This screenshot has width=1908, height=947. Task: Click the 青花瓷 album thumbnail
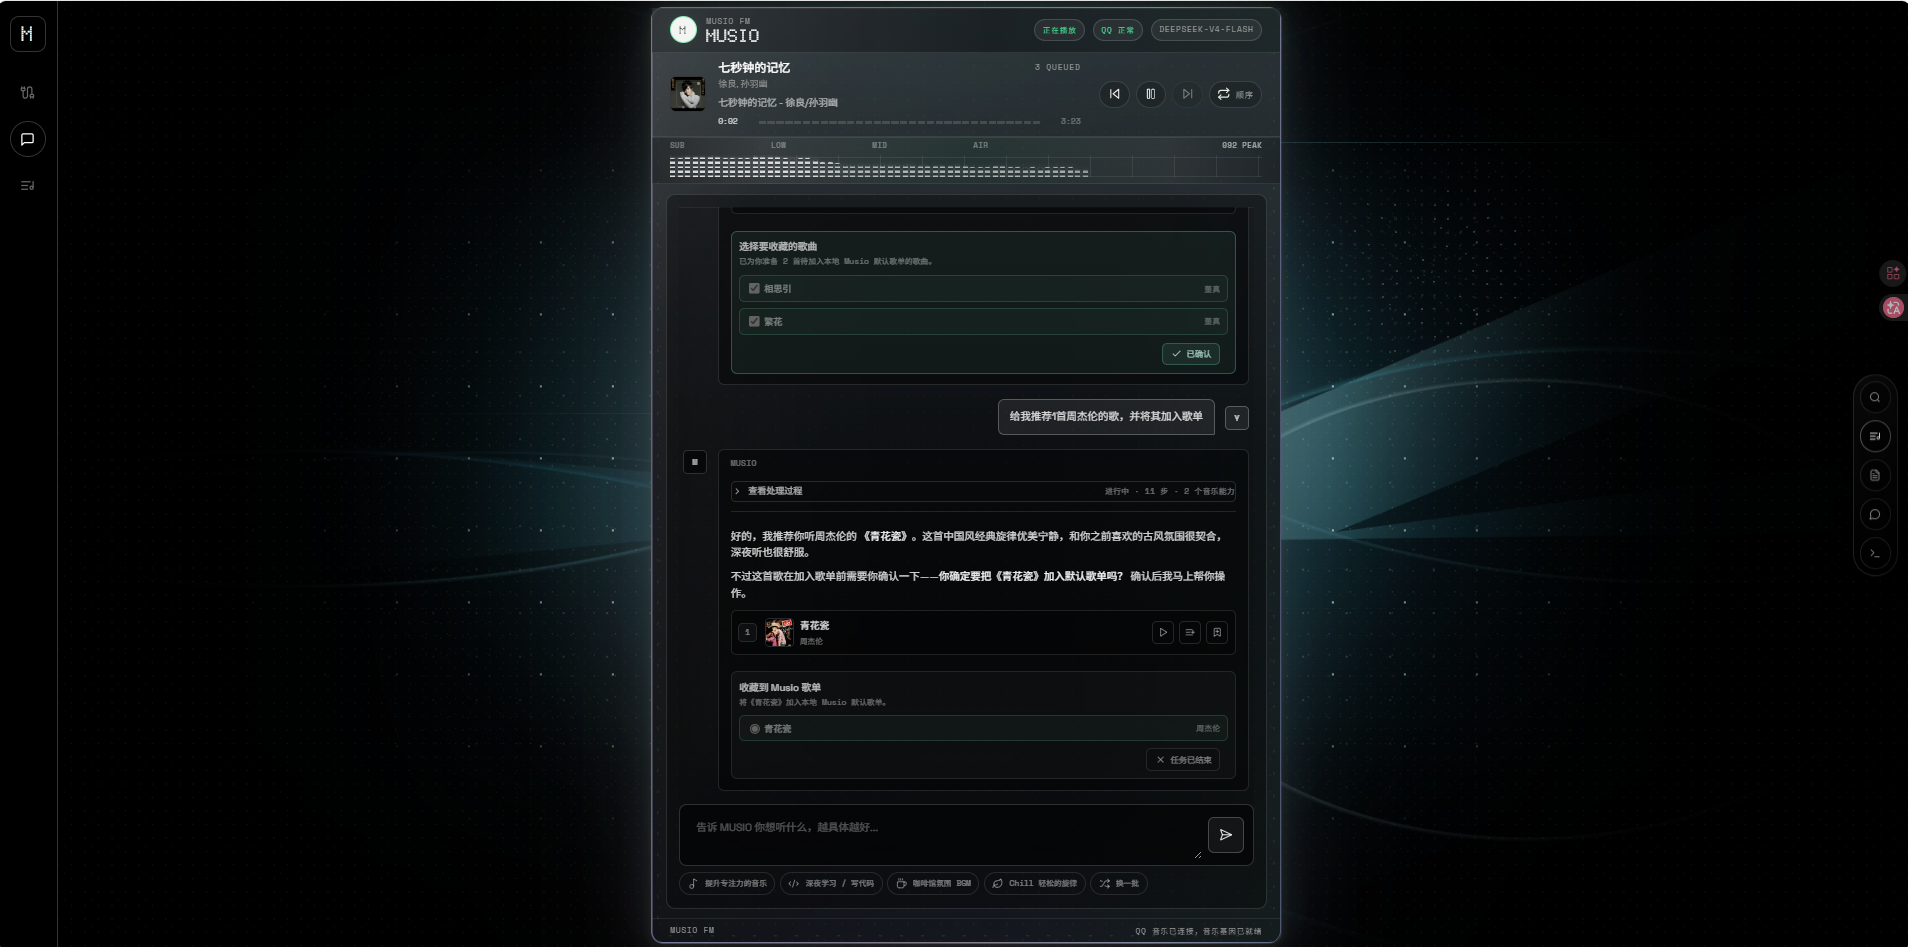pos(779,632)
